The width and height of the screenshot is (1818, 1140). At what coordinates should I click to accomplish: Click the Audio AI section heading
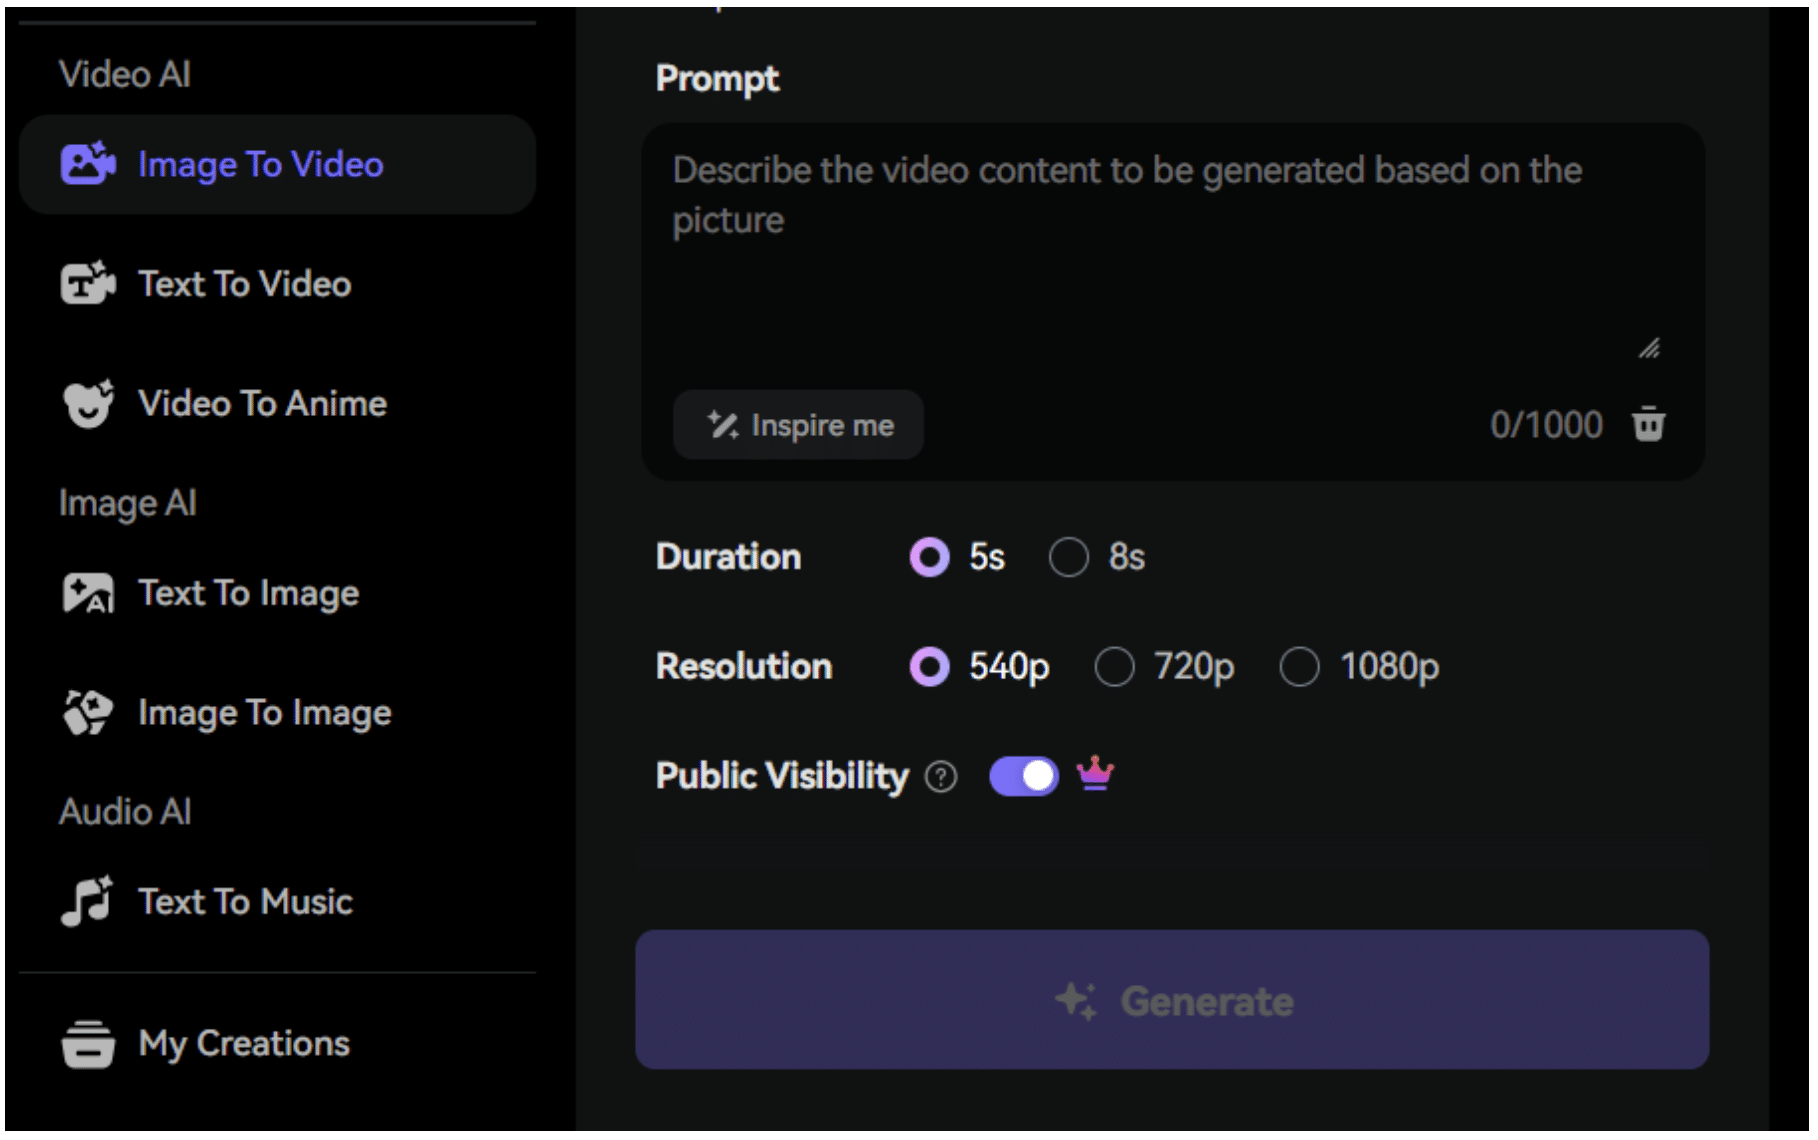point(125,811)
